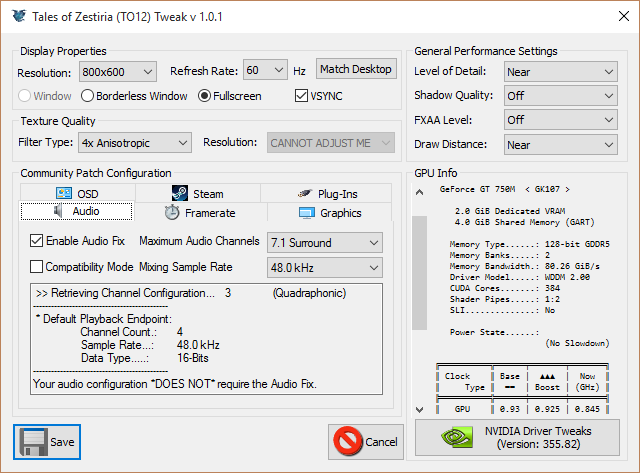Open the Refresh Rate dropdown

[x=265, y=70]
